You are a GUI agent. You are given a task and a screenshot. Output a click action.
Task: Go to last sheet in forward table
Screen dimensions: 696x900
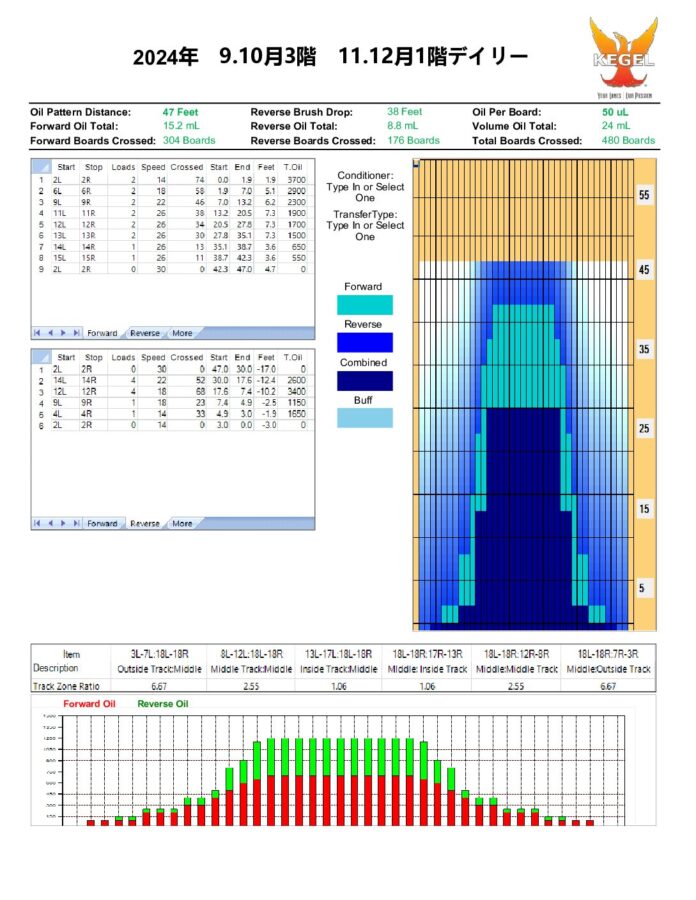click(76, 333)
